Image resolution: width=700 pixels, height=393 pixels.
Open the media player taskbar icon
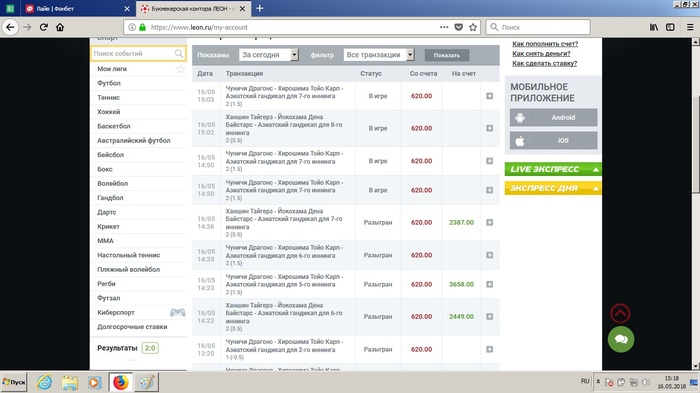click(x=94, y=382)
